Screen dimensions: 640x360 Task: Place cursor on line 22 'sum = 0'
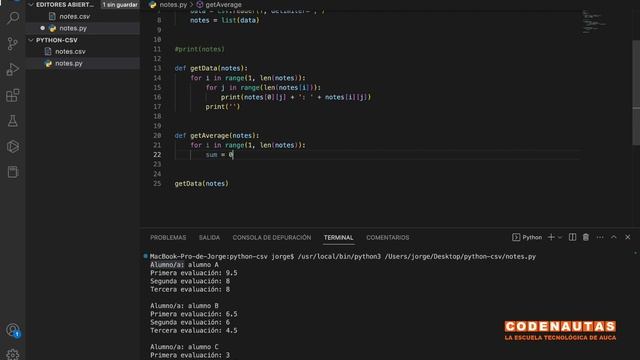point(220,155)
